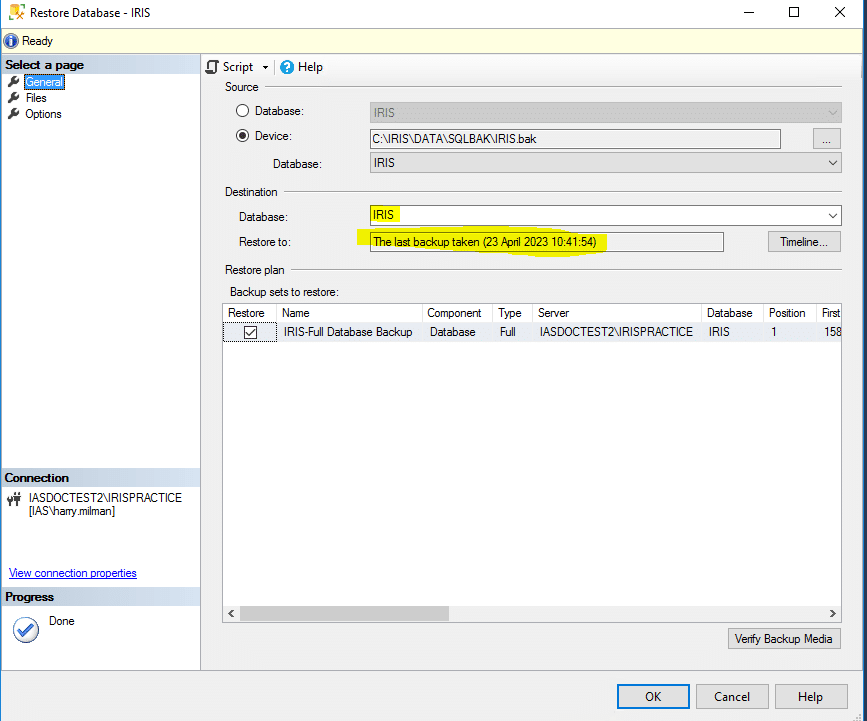Click the Script toolbar label
Viewport: 867px width, 721px height.
[x=238, y=67]
